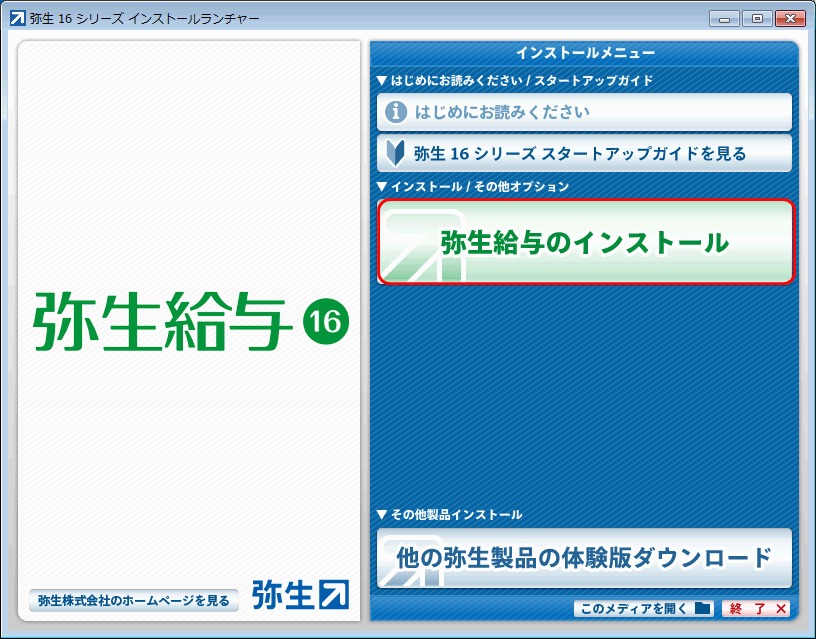816x639 pixels.
Task: Click the インストールメニュー header
Action: (585, 53)
